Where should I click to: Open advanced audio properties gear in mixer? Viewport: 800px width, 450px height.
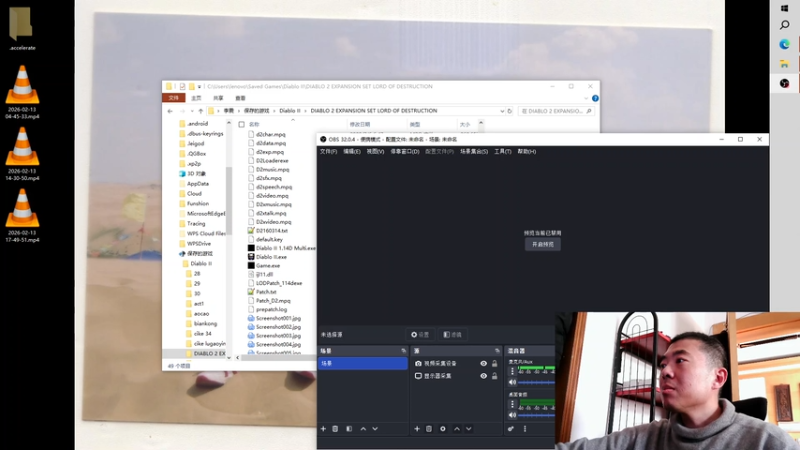click(x=511, y=429)
